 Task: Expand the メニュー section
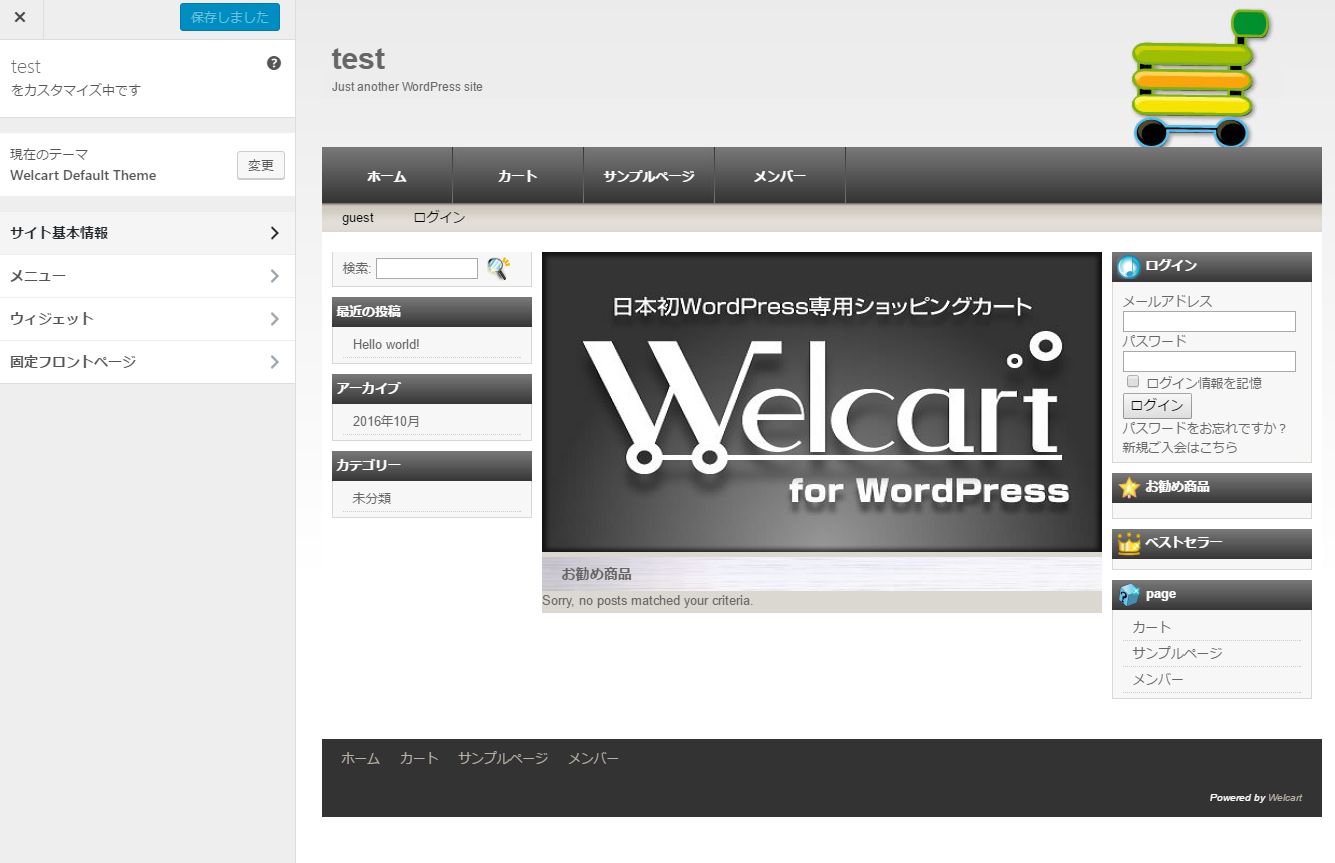click(x=147, y=276)
